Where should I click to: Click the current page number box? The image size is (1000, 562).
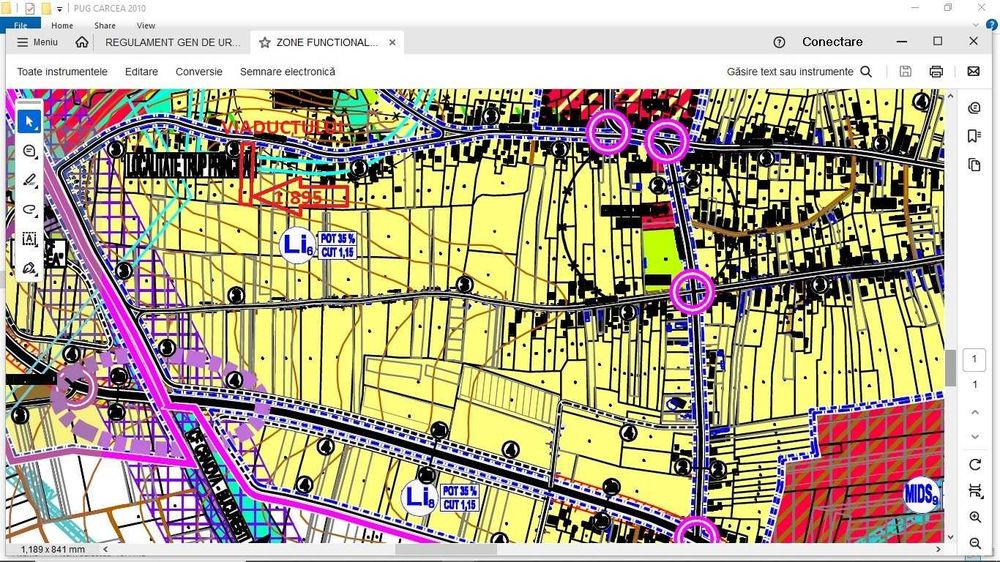coord(974,359)
